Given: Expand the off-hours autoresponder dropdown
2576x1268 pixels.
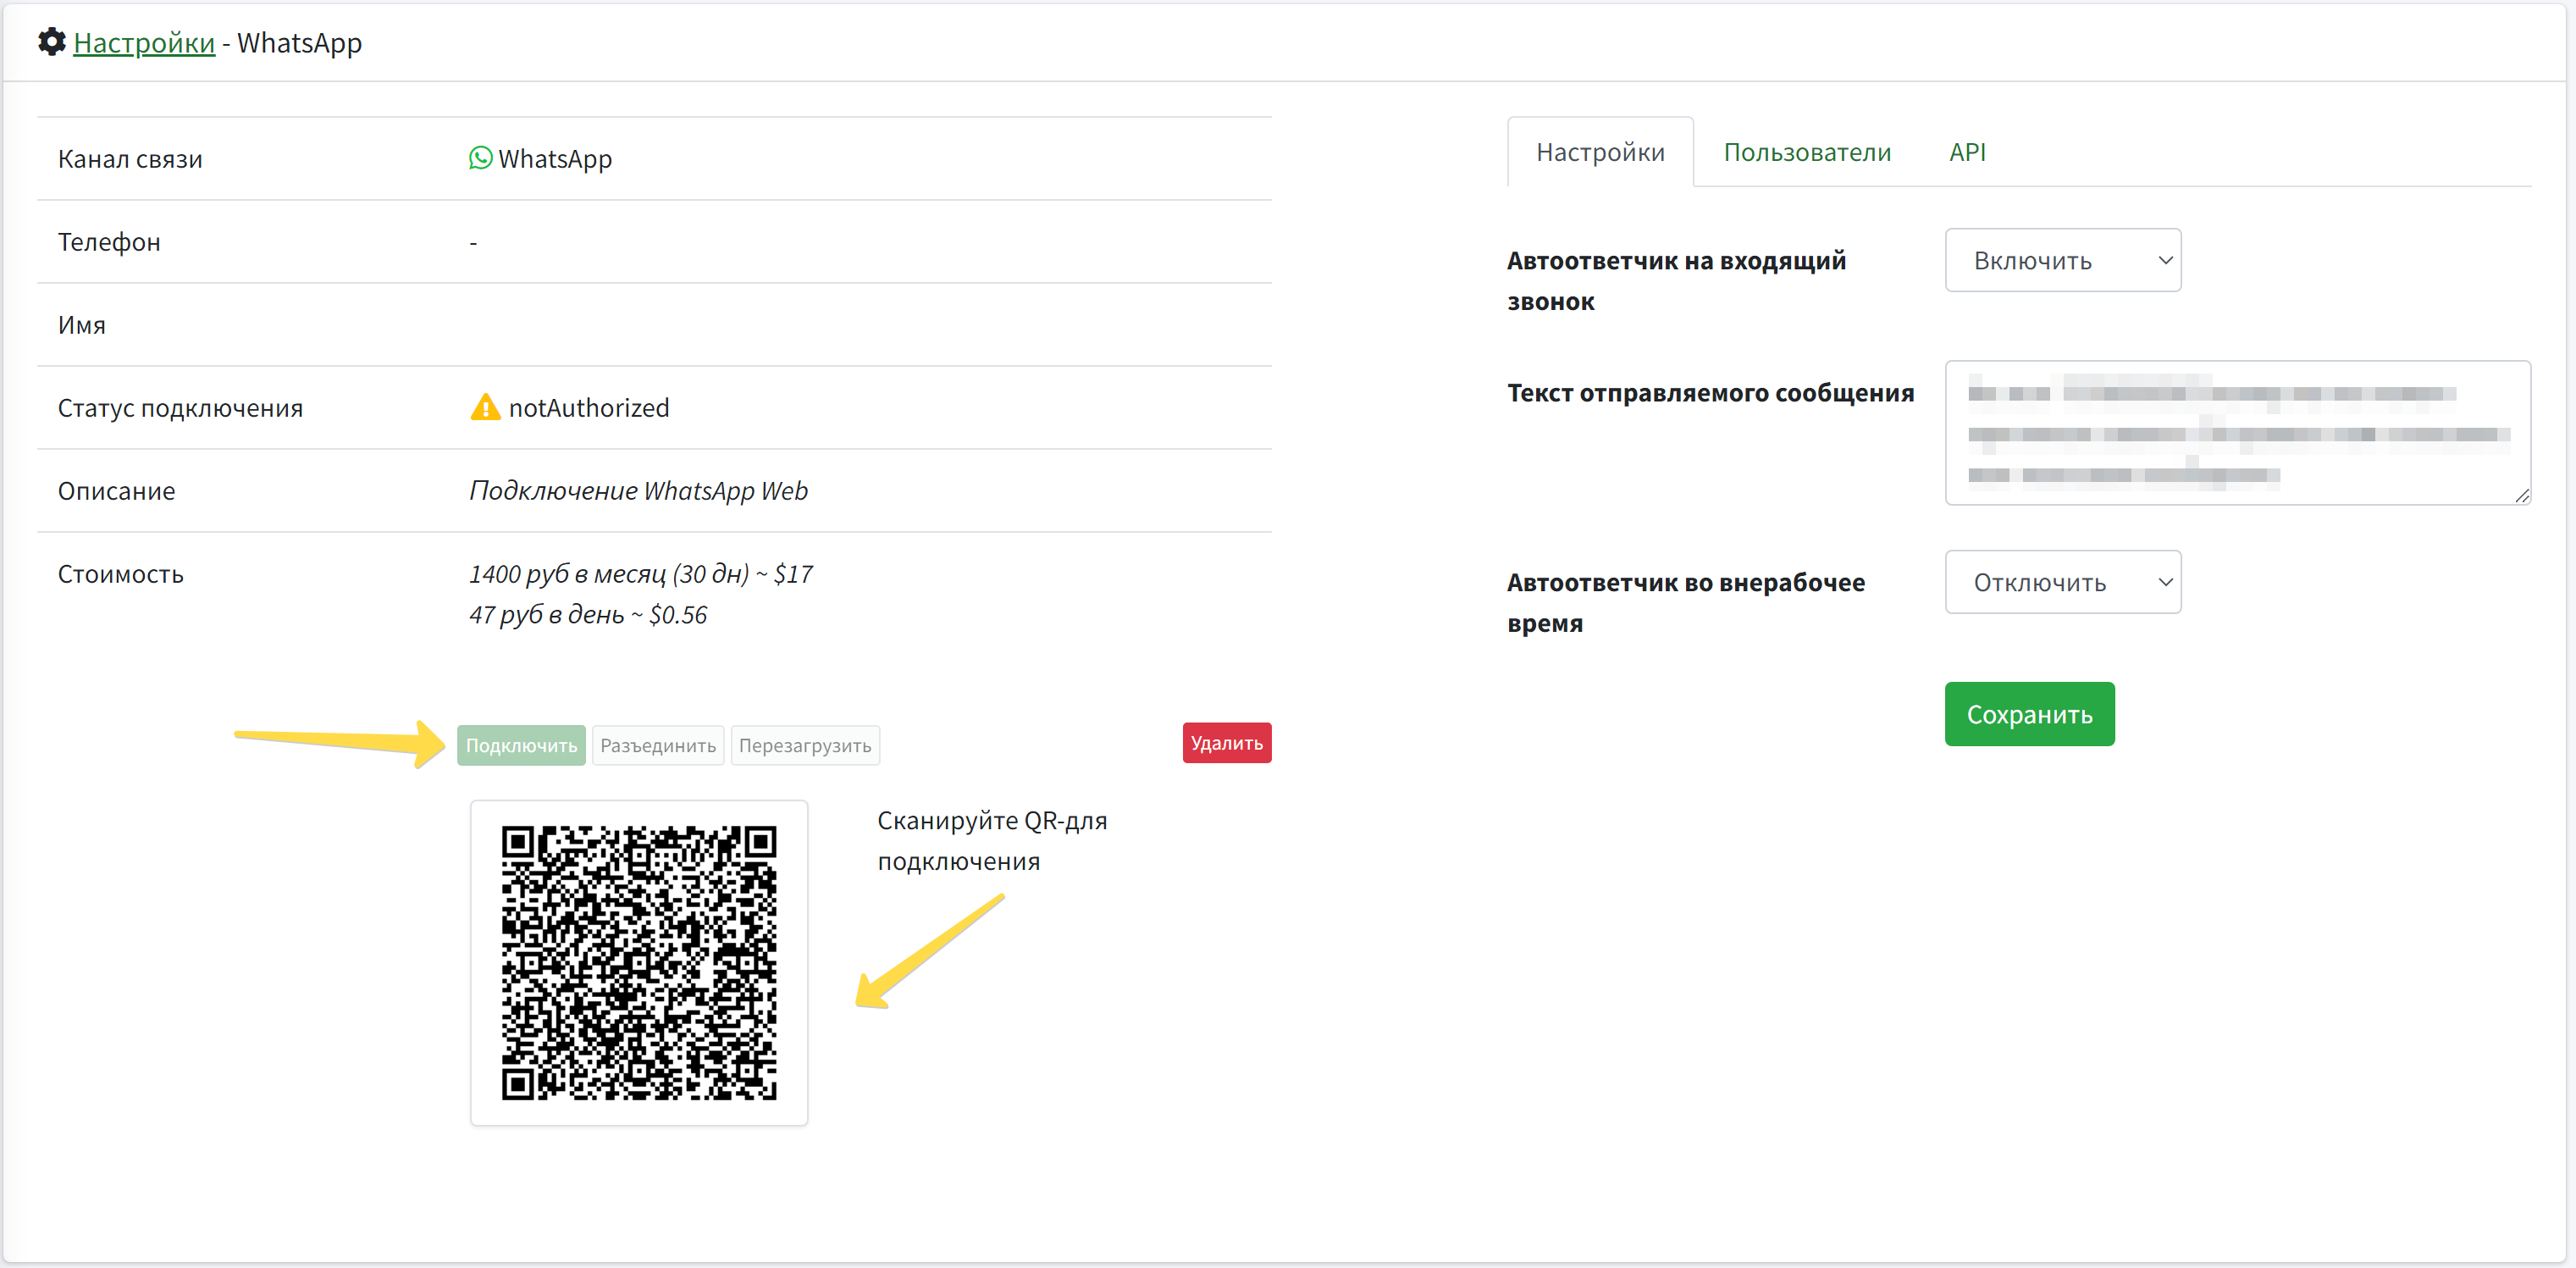Looking at the screenshot, I should point(2062,582).
